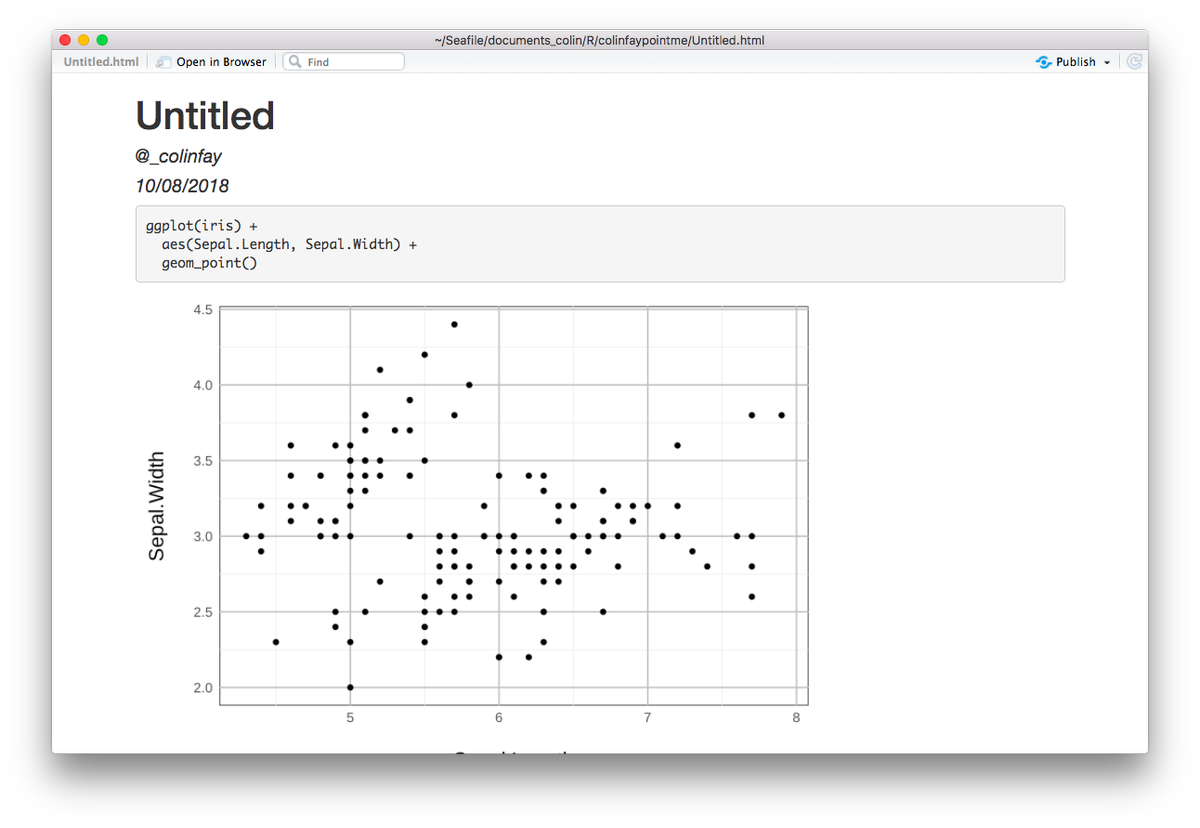Click the window title file path

[600, 40]
